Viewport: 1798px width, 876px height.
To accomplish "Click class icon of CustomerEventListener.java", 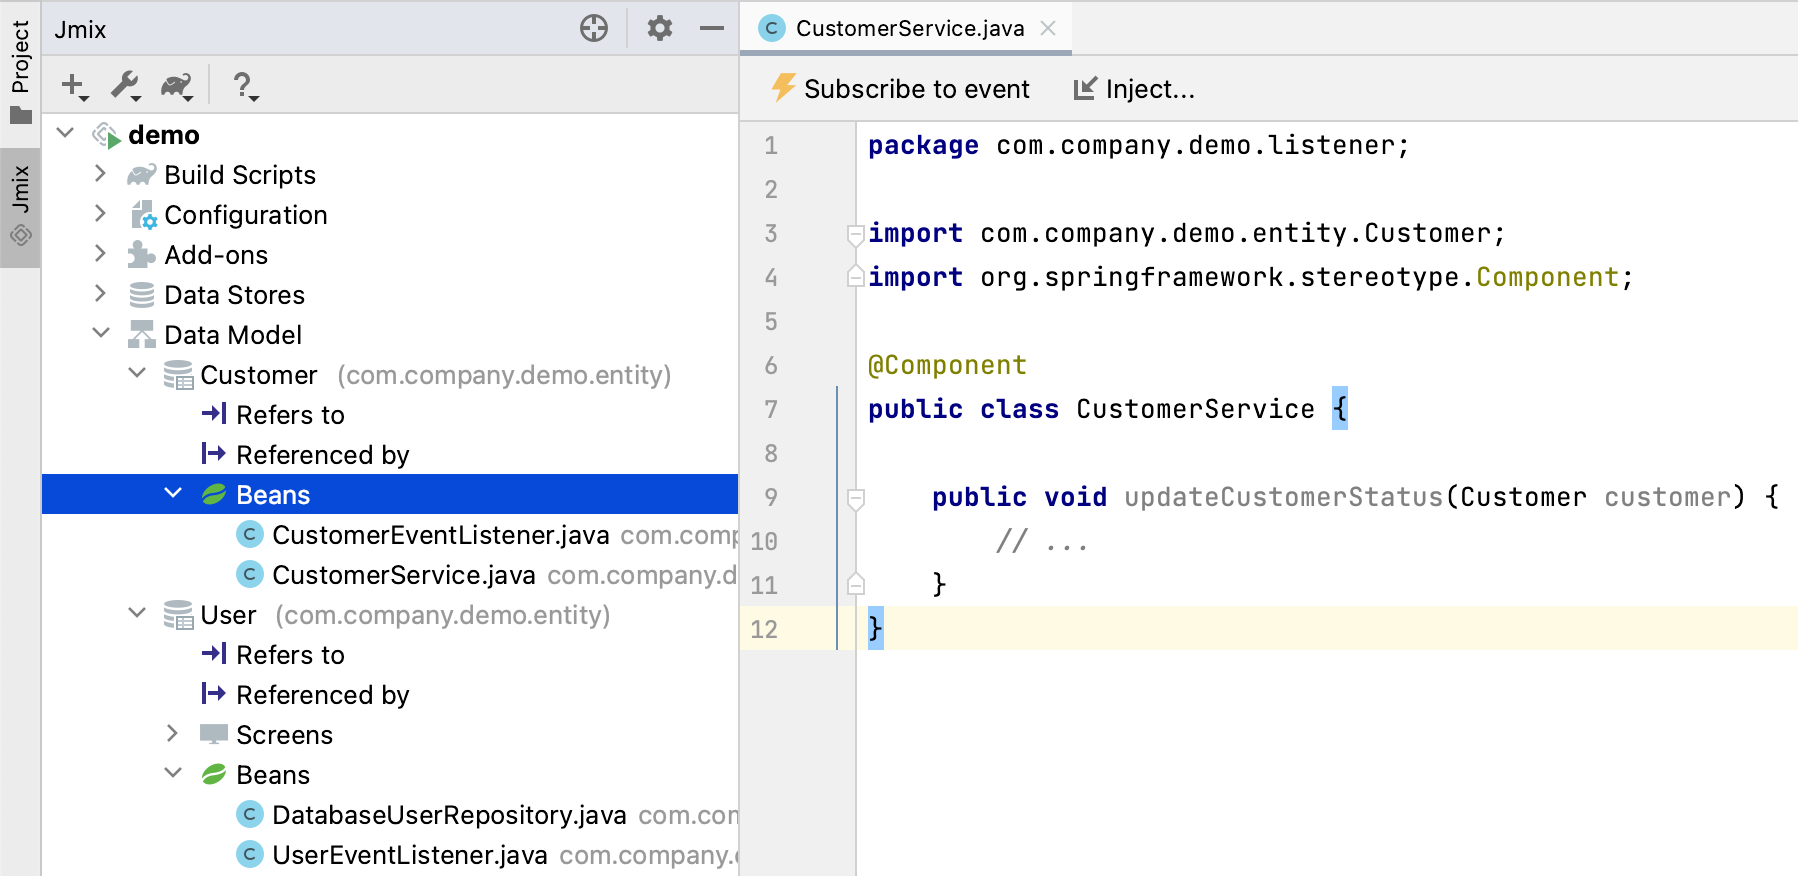I will click(250, 535).
